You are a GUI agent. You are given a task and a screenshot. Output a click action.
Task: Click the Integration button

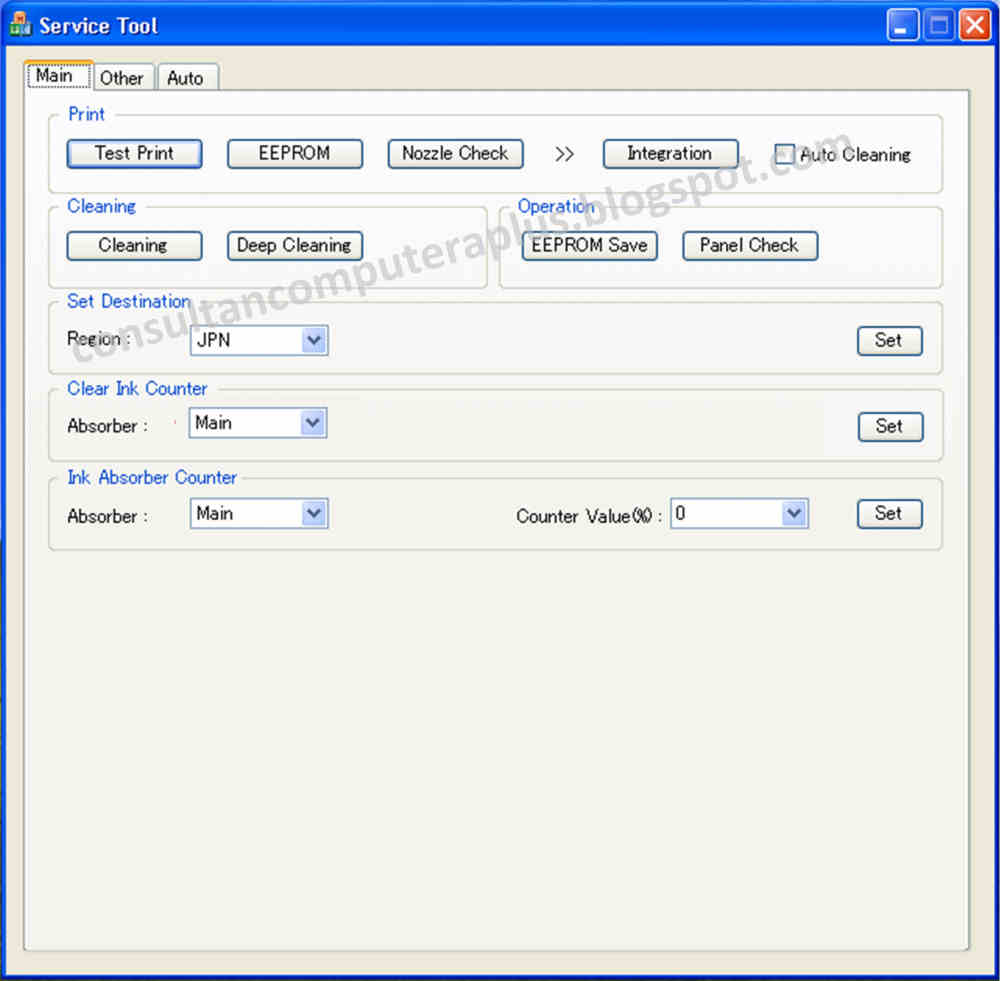[670, 153]
